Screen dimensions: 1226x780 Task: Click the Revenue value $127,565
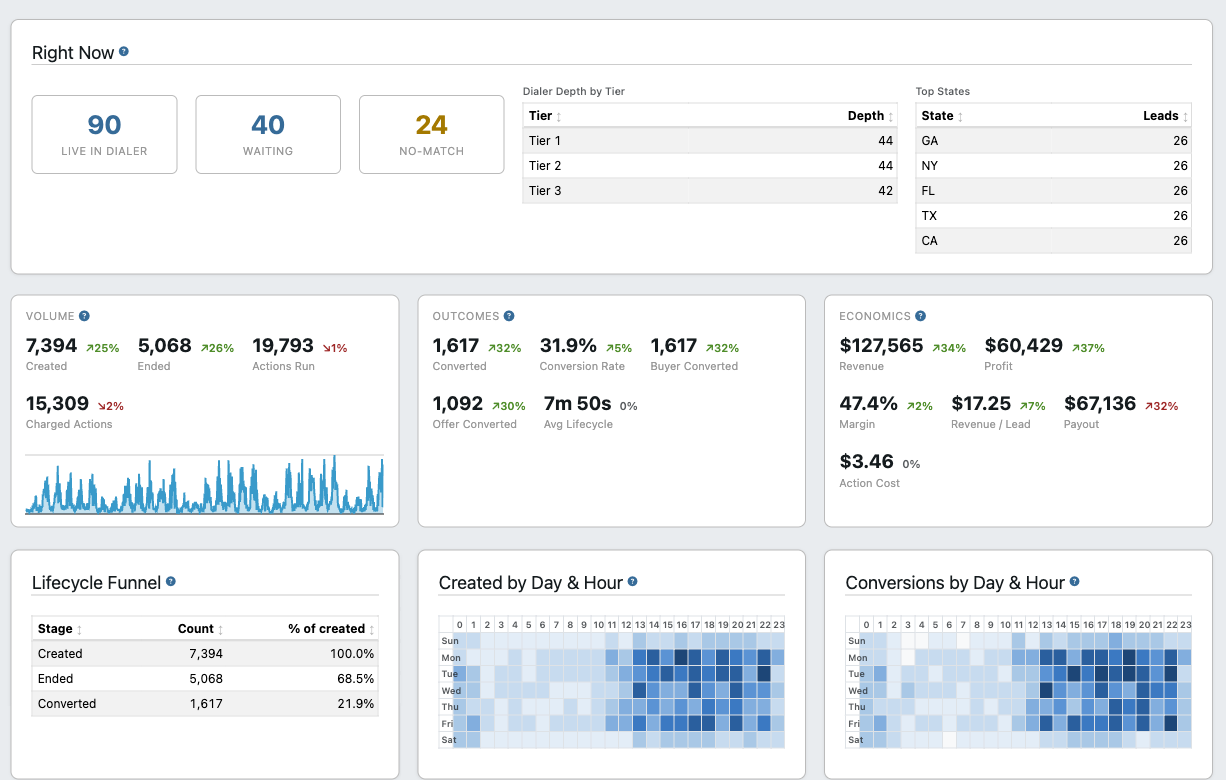coord(882,346)
